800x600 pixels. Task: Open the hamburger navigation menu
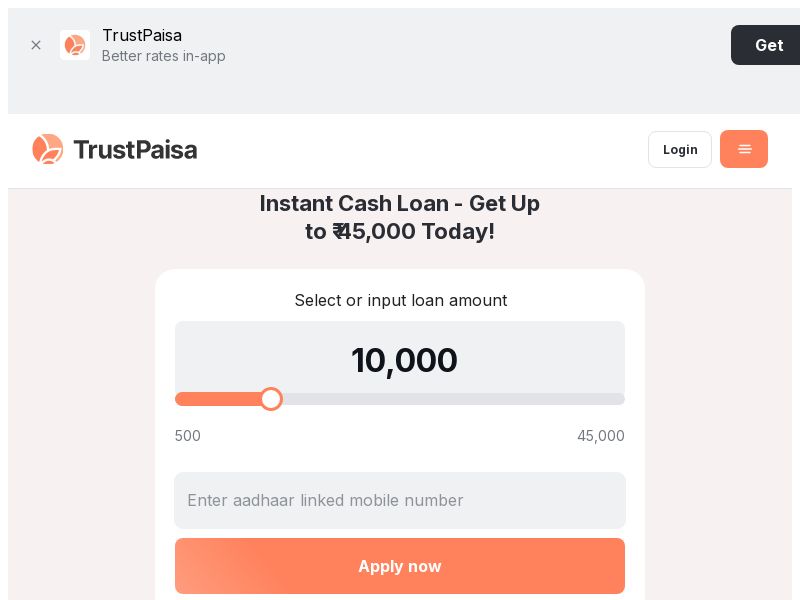tap(744, 149)
